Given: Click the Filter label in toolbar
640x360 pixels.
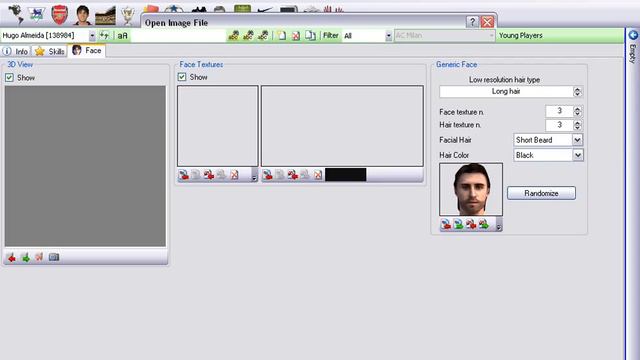Looking at the screenshot, I should pyautogui.click(x=331, y=36).
